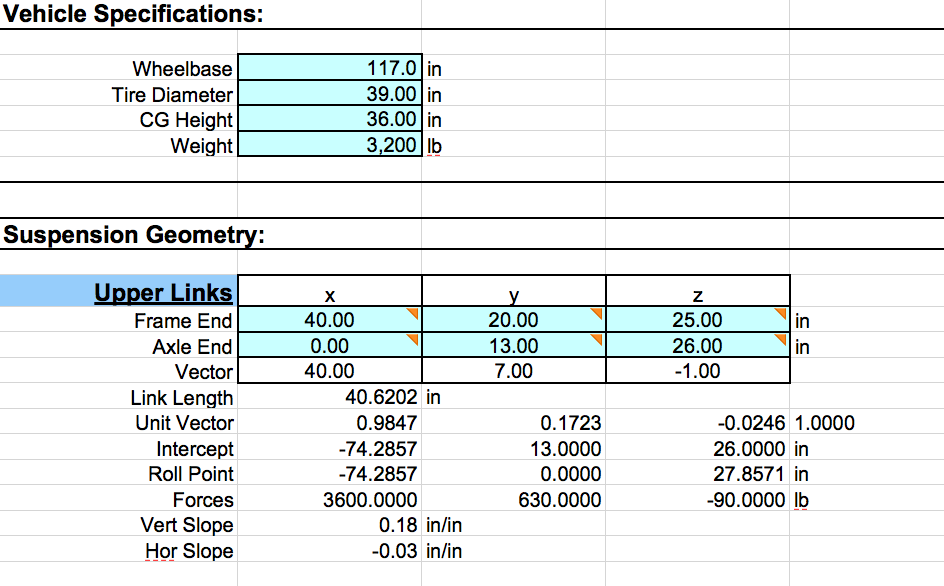Screen dimensions: 944x586
Task: Select the Weight value 3,200
Action: pyautogui.click(x=330, y=145)
